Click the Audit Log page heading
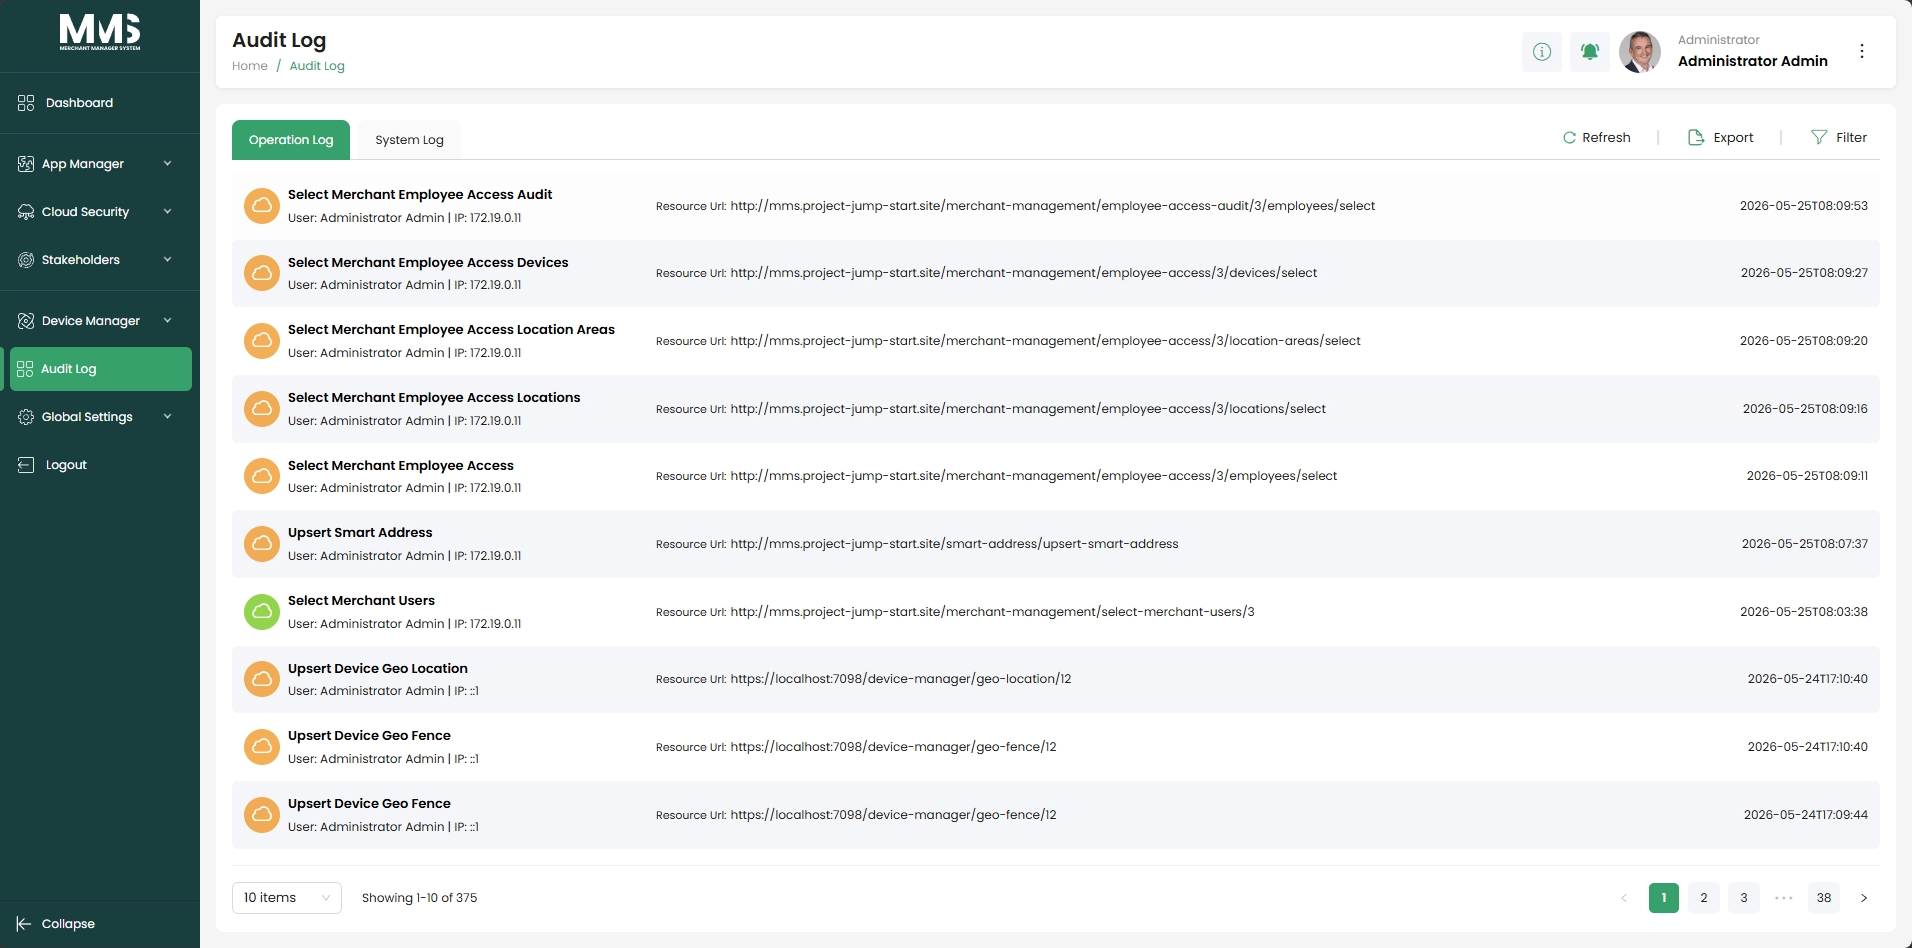This screenshot has height=948, width=1912. pos(279,40)
